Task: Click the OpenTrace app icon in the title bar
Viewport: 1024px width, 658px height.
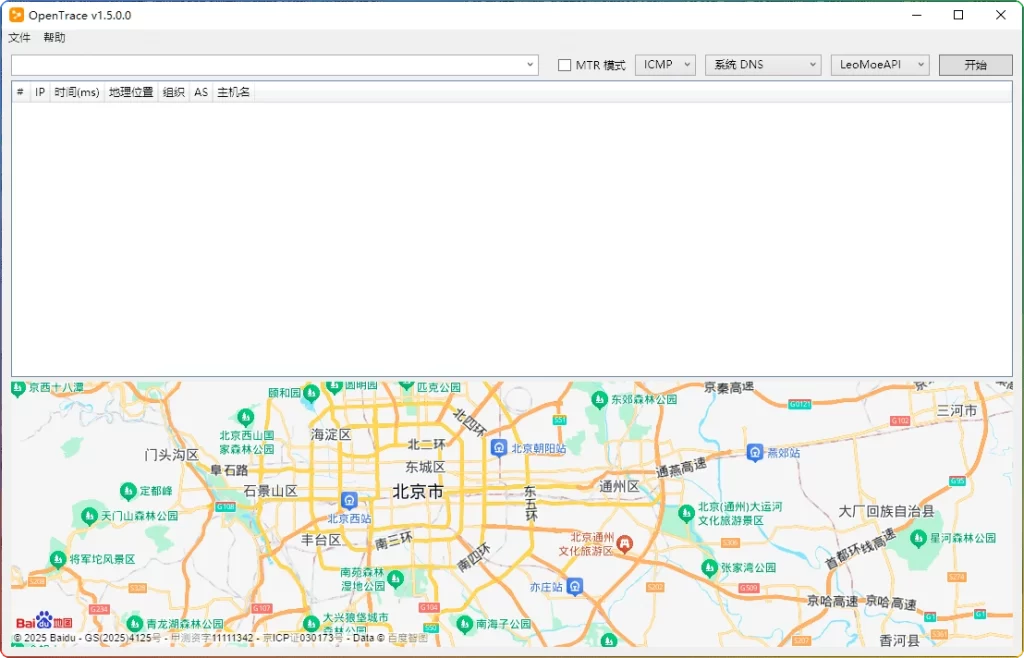Action: coord(17,15)
